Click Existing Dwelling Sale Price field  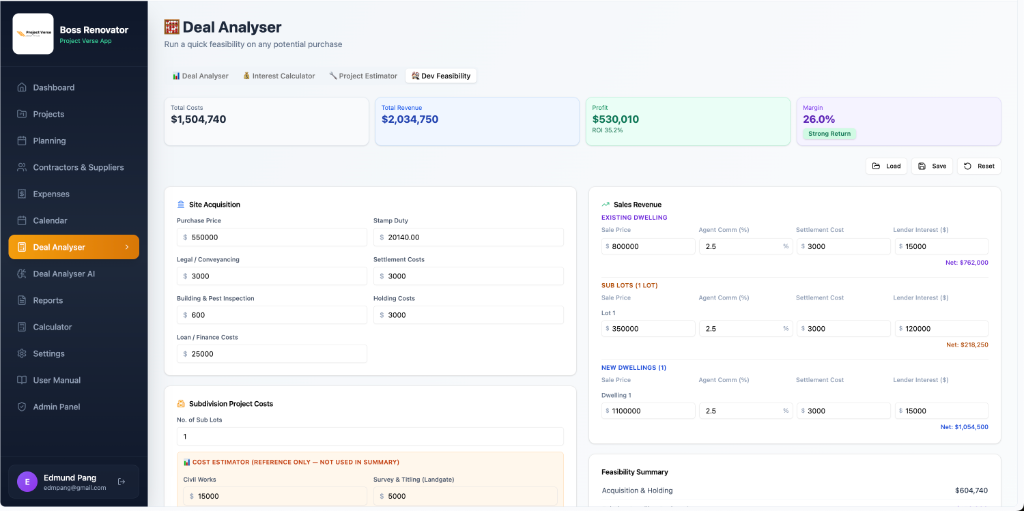(648, 246)
